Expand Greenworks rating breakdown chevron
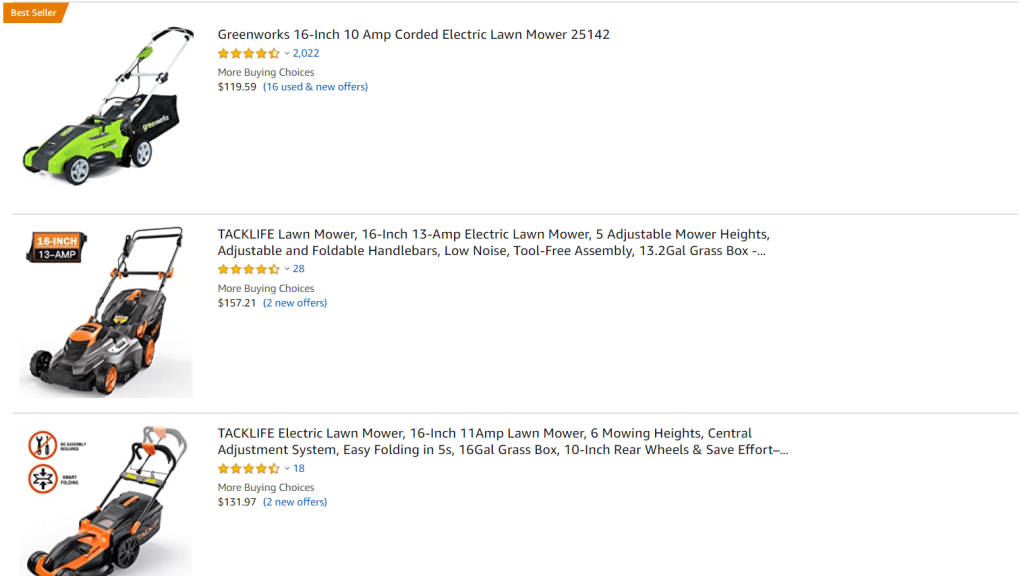Screen dimensions: 1024x576 click(287, 54)
